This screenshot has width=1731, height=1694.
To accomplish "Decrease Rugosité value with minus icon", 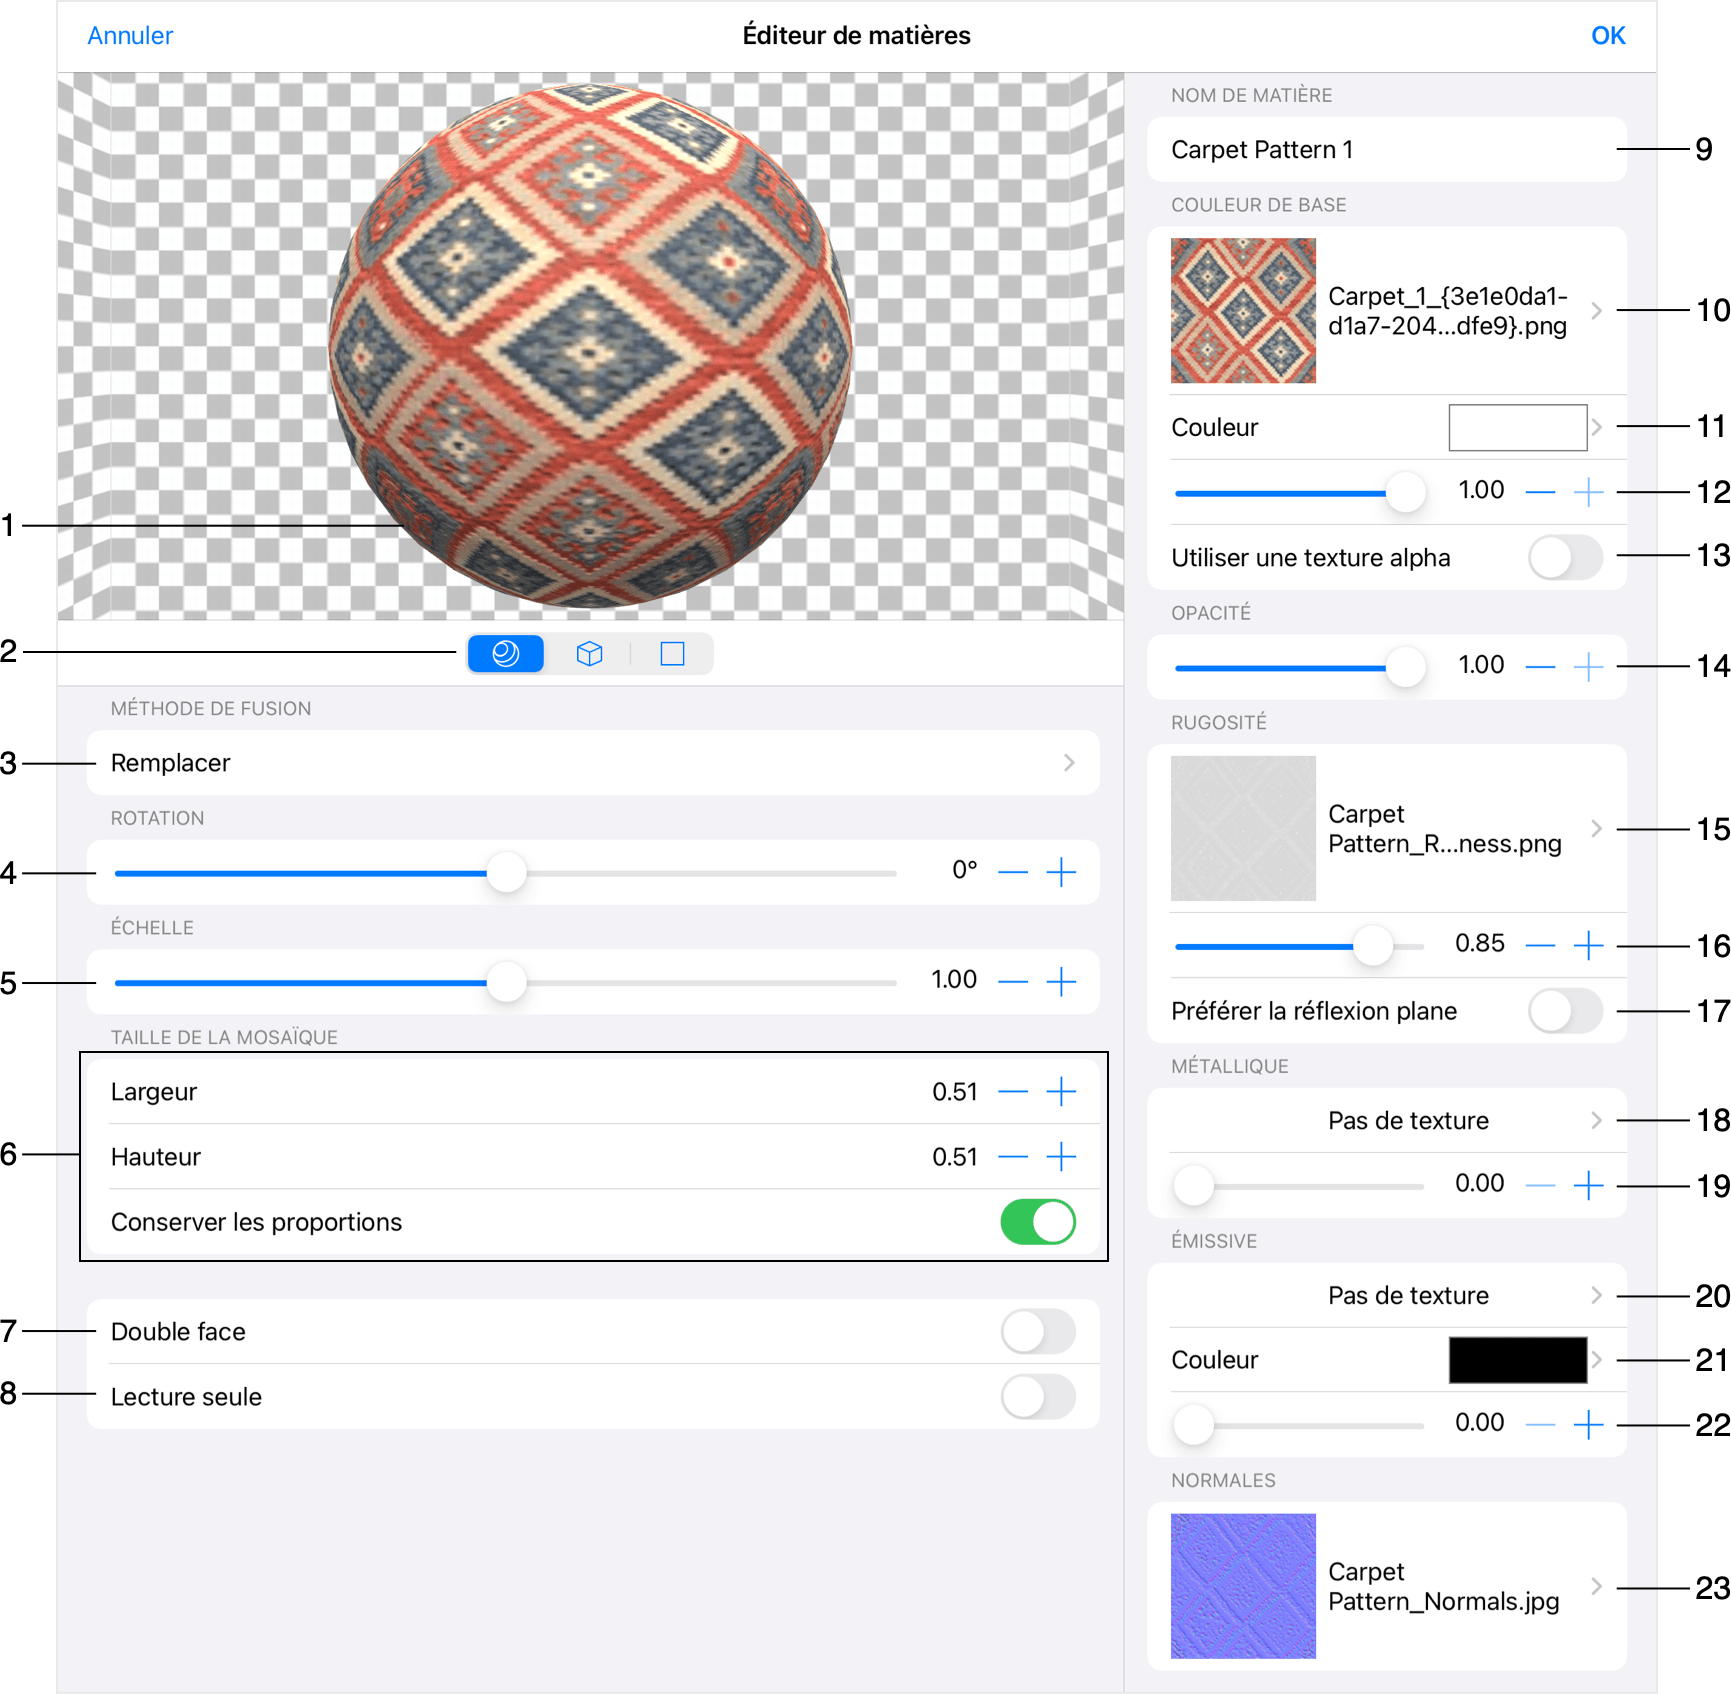I will pyautogui.click(x=1541, y=945).
